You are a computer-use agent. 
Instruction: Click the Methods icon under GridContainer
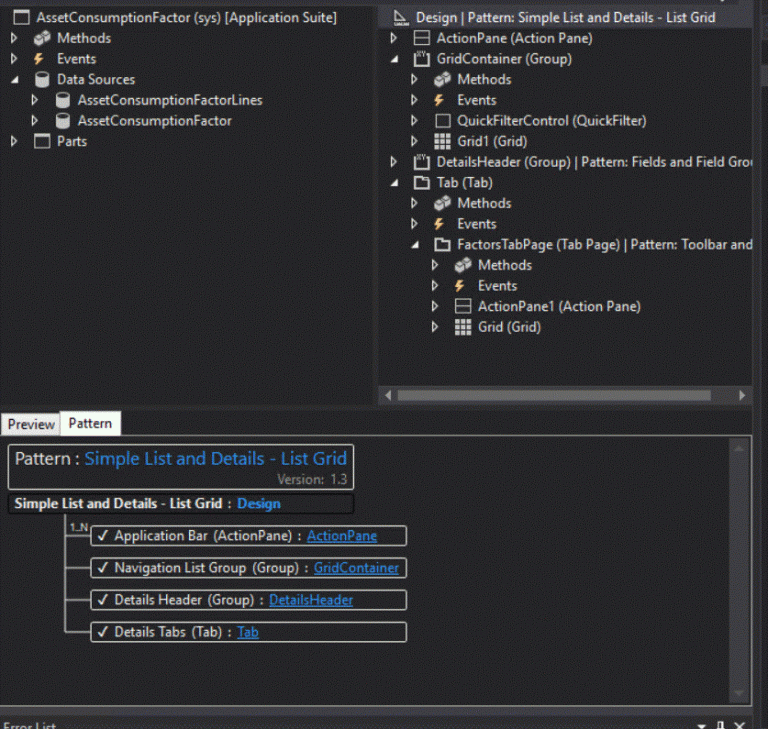point(443,80)
